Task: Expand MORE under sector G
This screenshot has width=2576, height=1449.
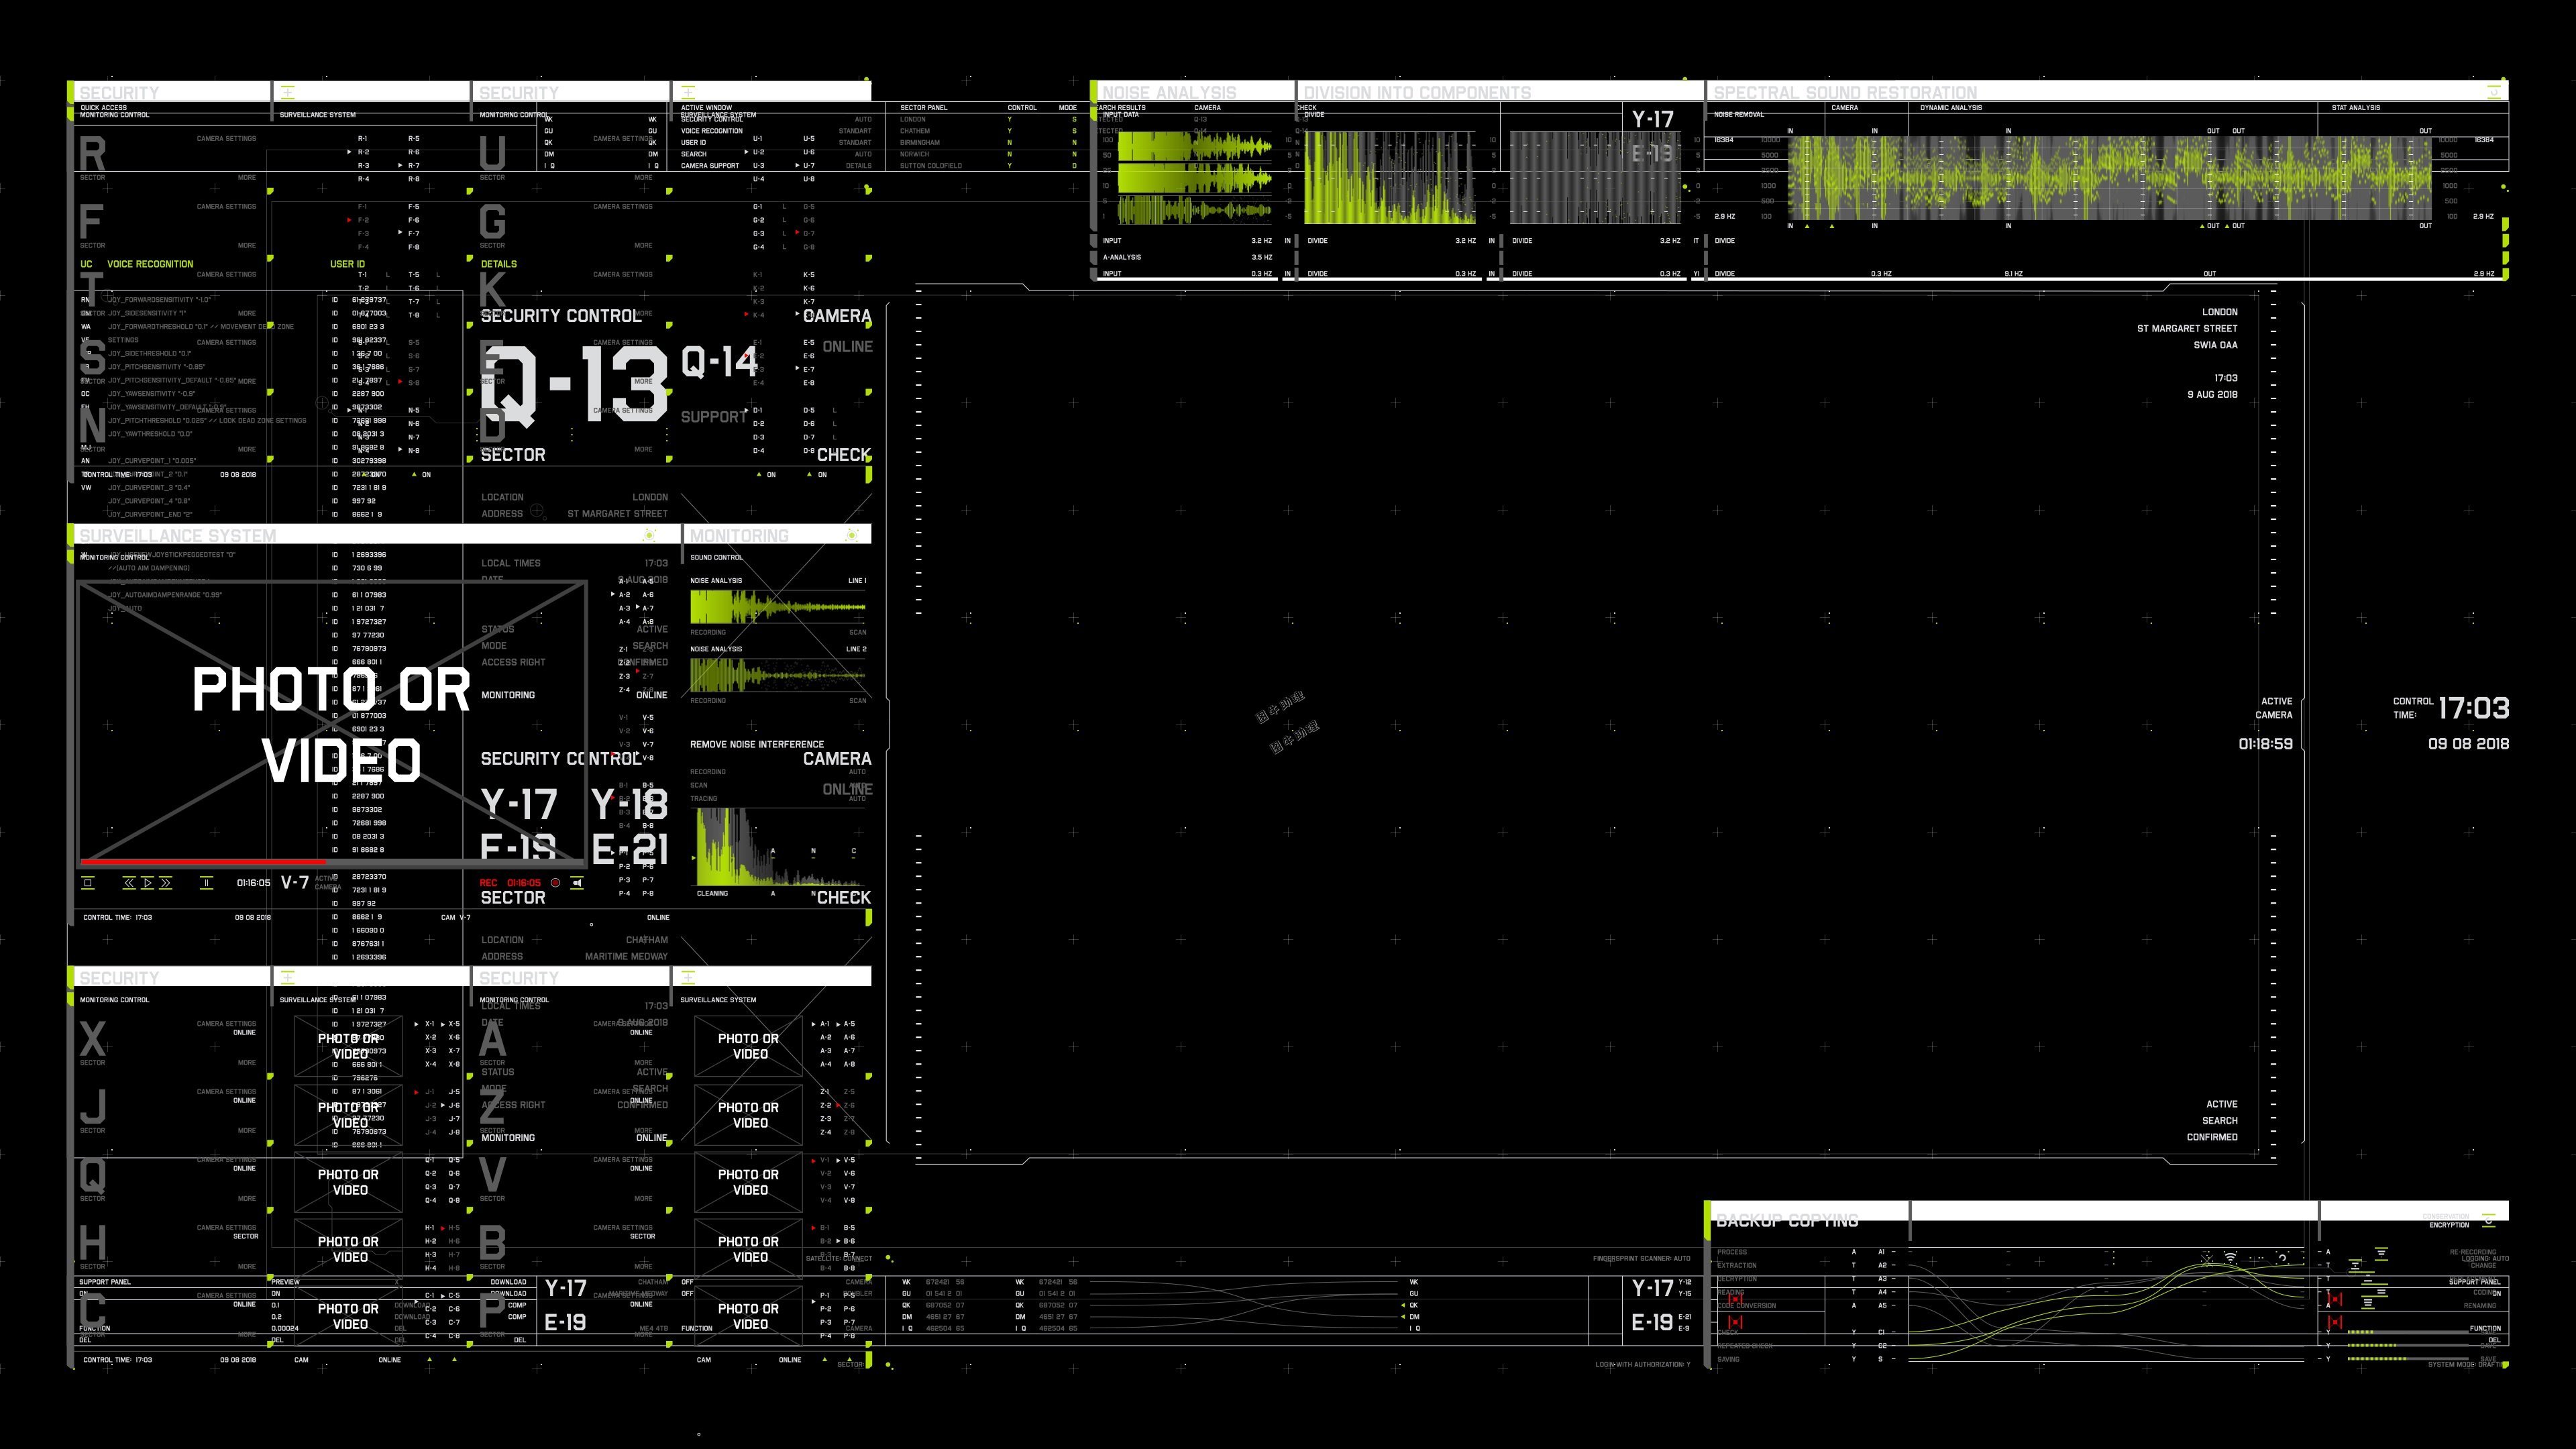Action: click(x=643, y=246)
